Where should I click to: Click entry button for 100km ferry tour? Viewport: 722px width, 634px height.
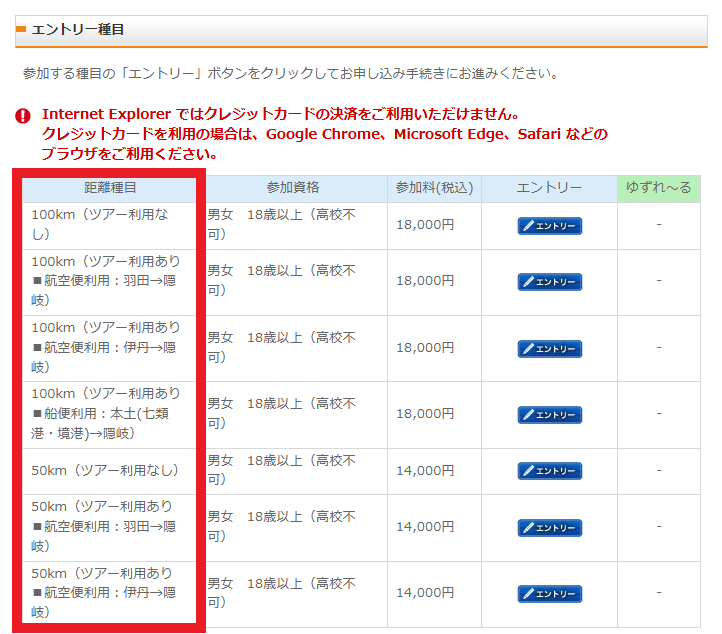549,415
